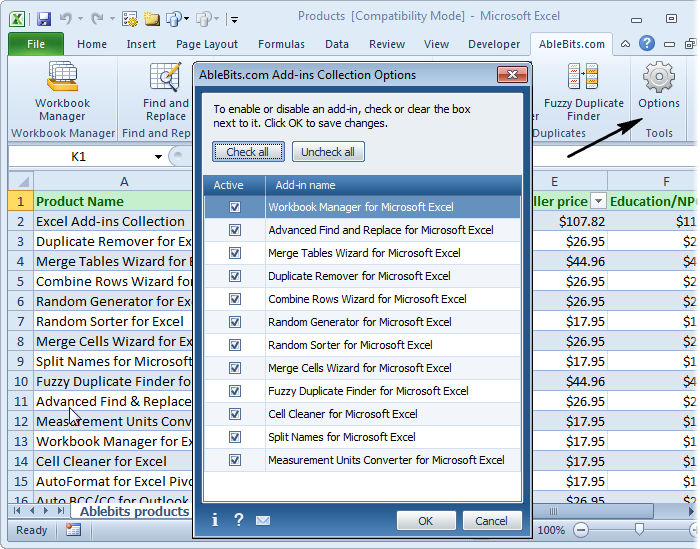Toggle Merge Tables Wizard checkbox
The height and width of the screenshot is (549, 700).
click(x=235, y=253)
